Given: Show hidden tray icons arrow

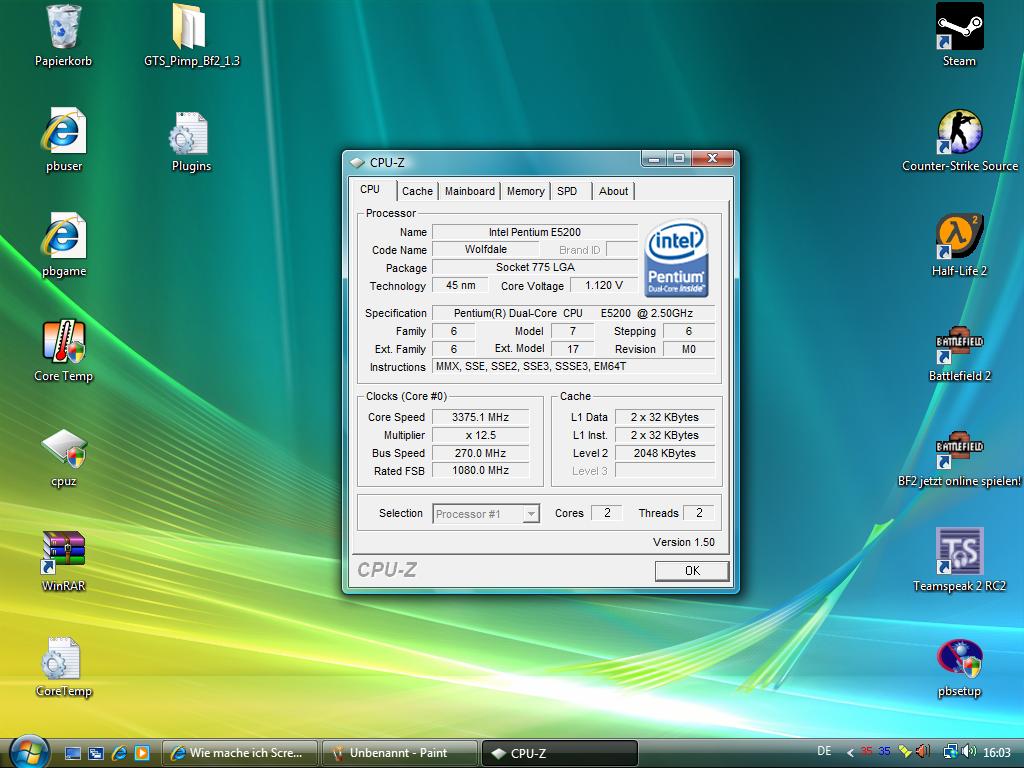Looking at the screenshot, I should (x=850, y=753).
